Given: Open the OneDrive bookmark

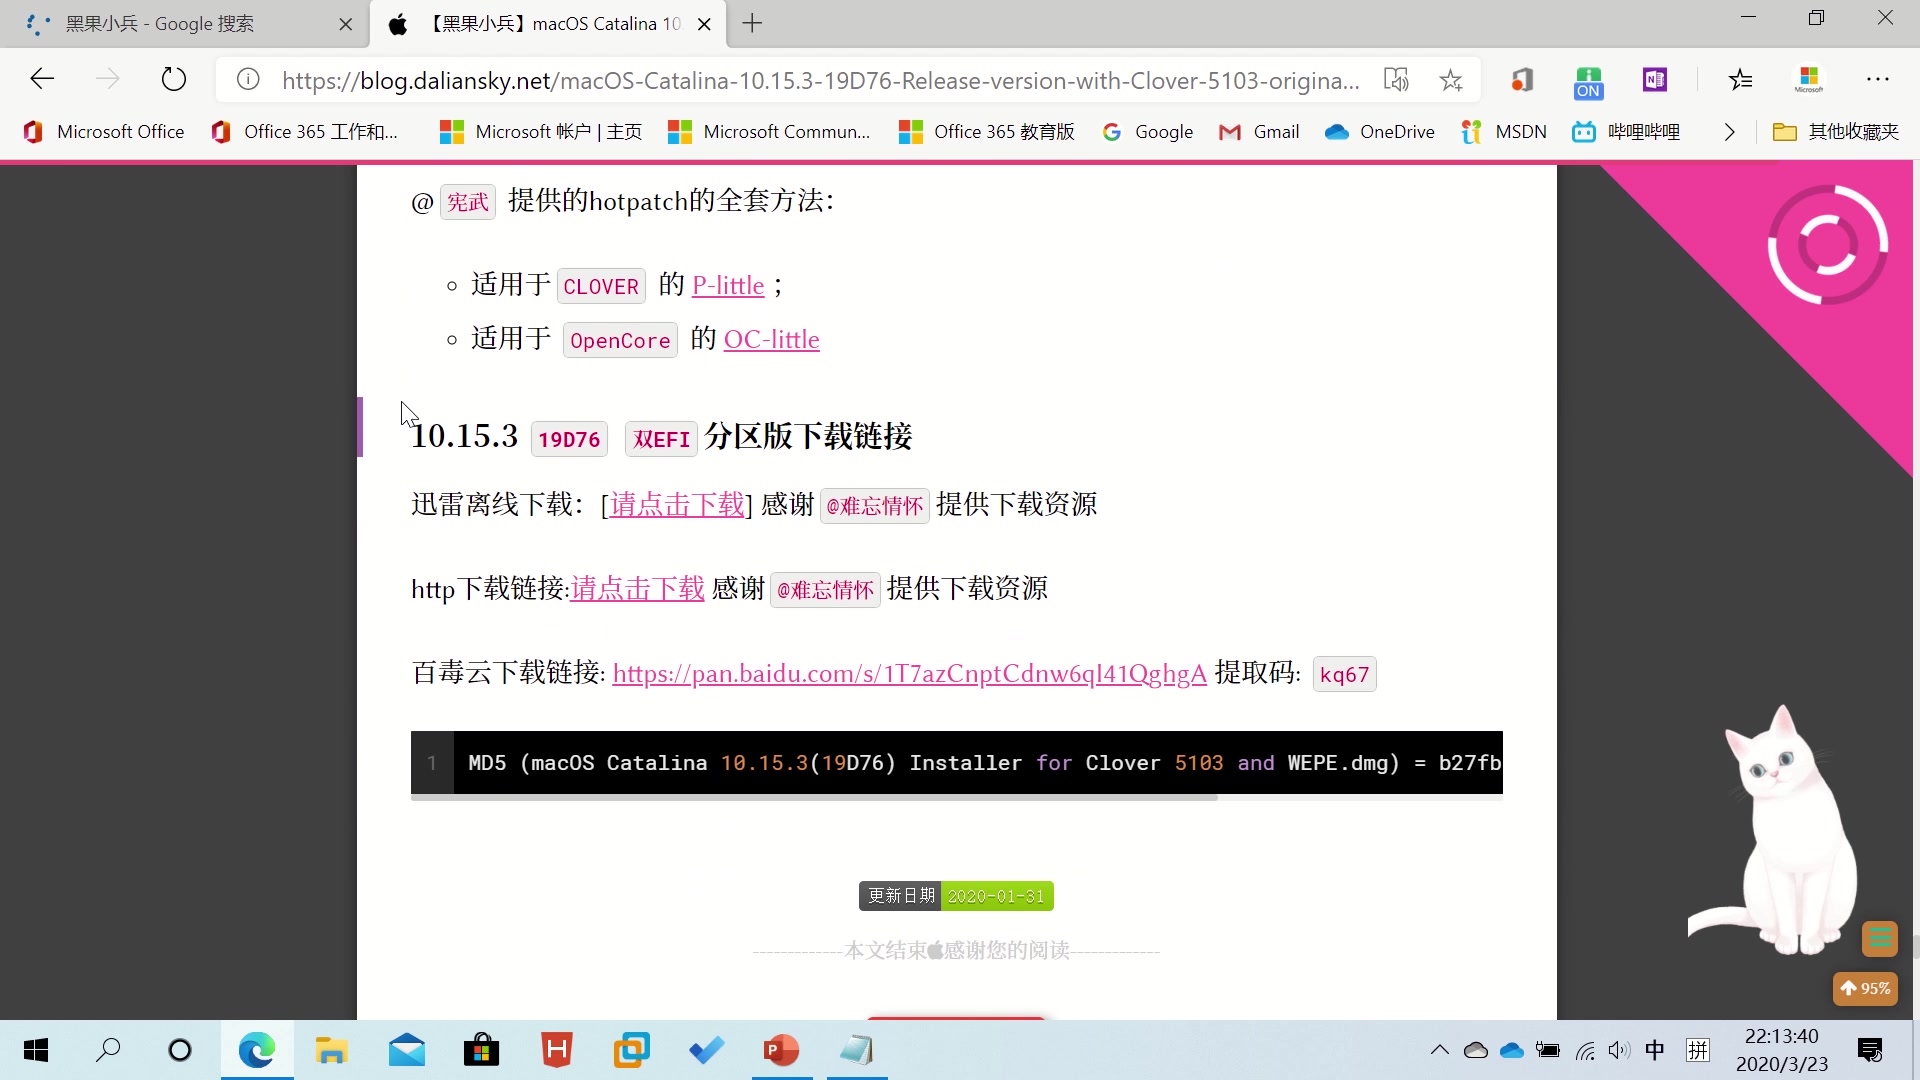Looking at the screenshot, I should [1380, 132].
